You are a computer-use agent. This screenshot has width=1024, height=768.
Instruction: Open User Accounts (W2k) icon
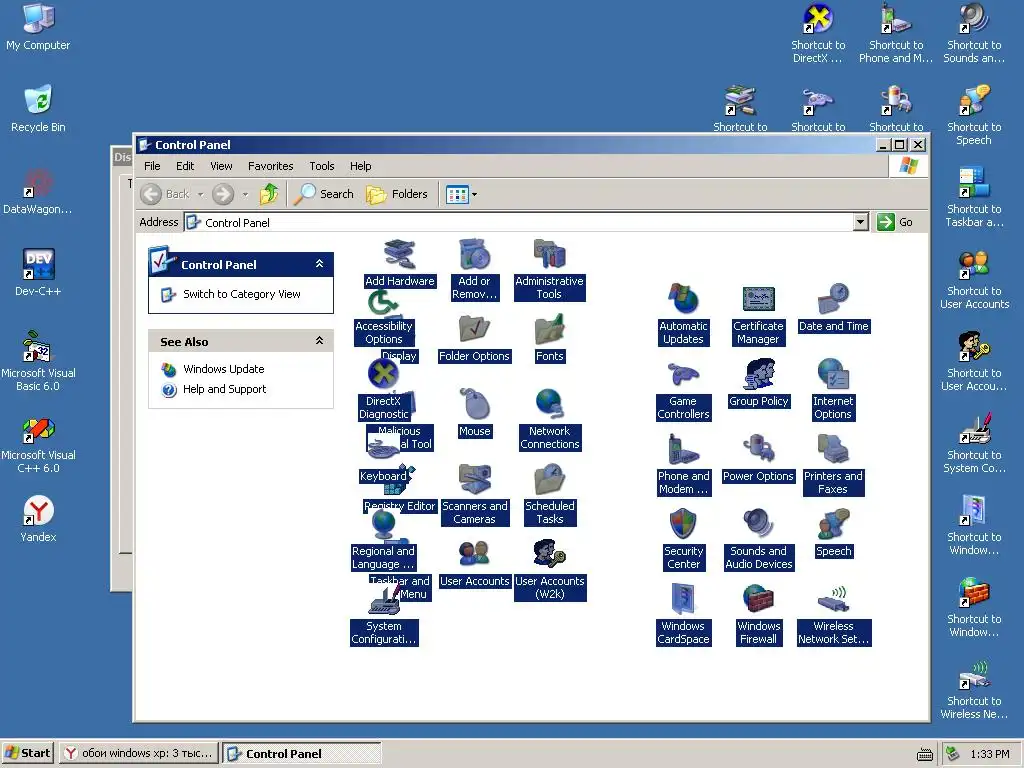pyautogui.click(x=549, y=555)
